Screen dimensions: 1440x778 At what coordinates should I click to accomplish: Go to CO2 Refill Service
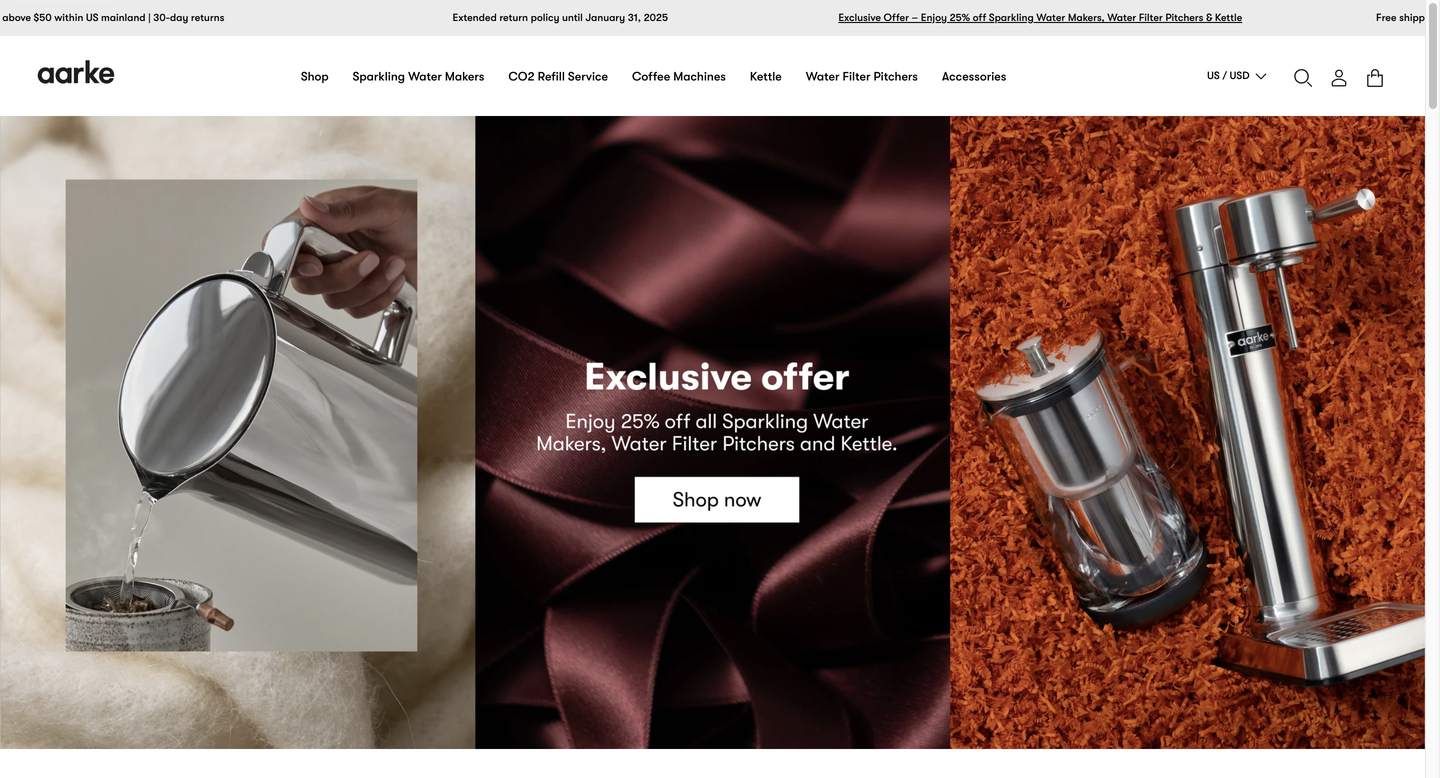pos(558,77)
